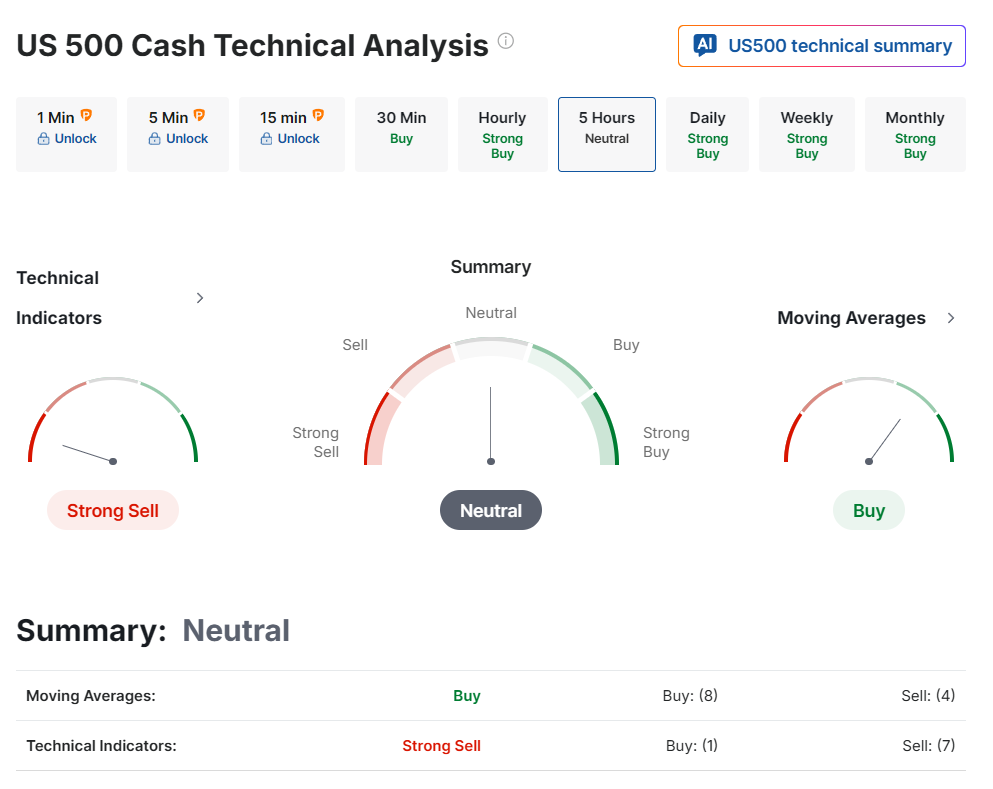The width and height of the screenshot is (993, 789).
Task: Click 'Sell: (7)' in Technical Indicators row
Action: pos(929,746)
